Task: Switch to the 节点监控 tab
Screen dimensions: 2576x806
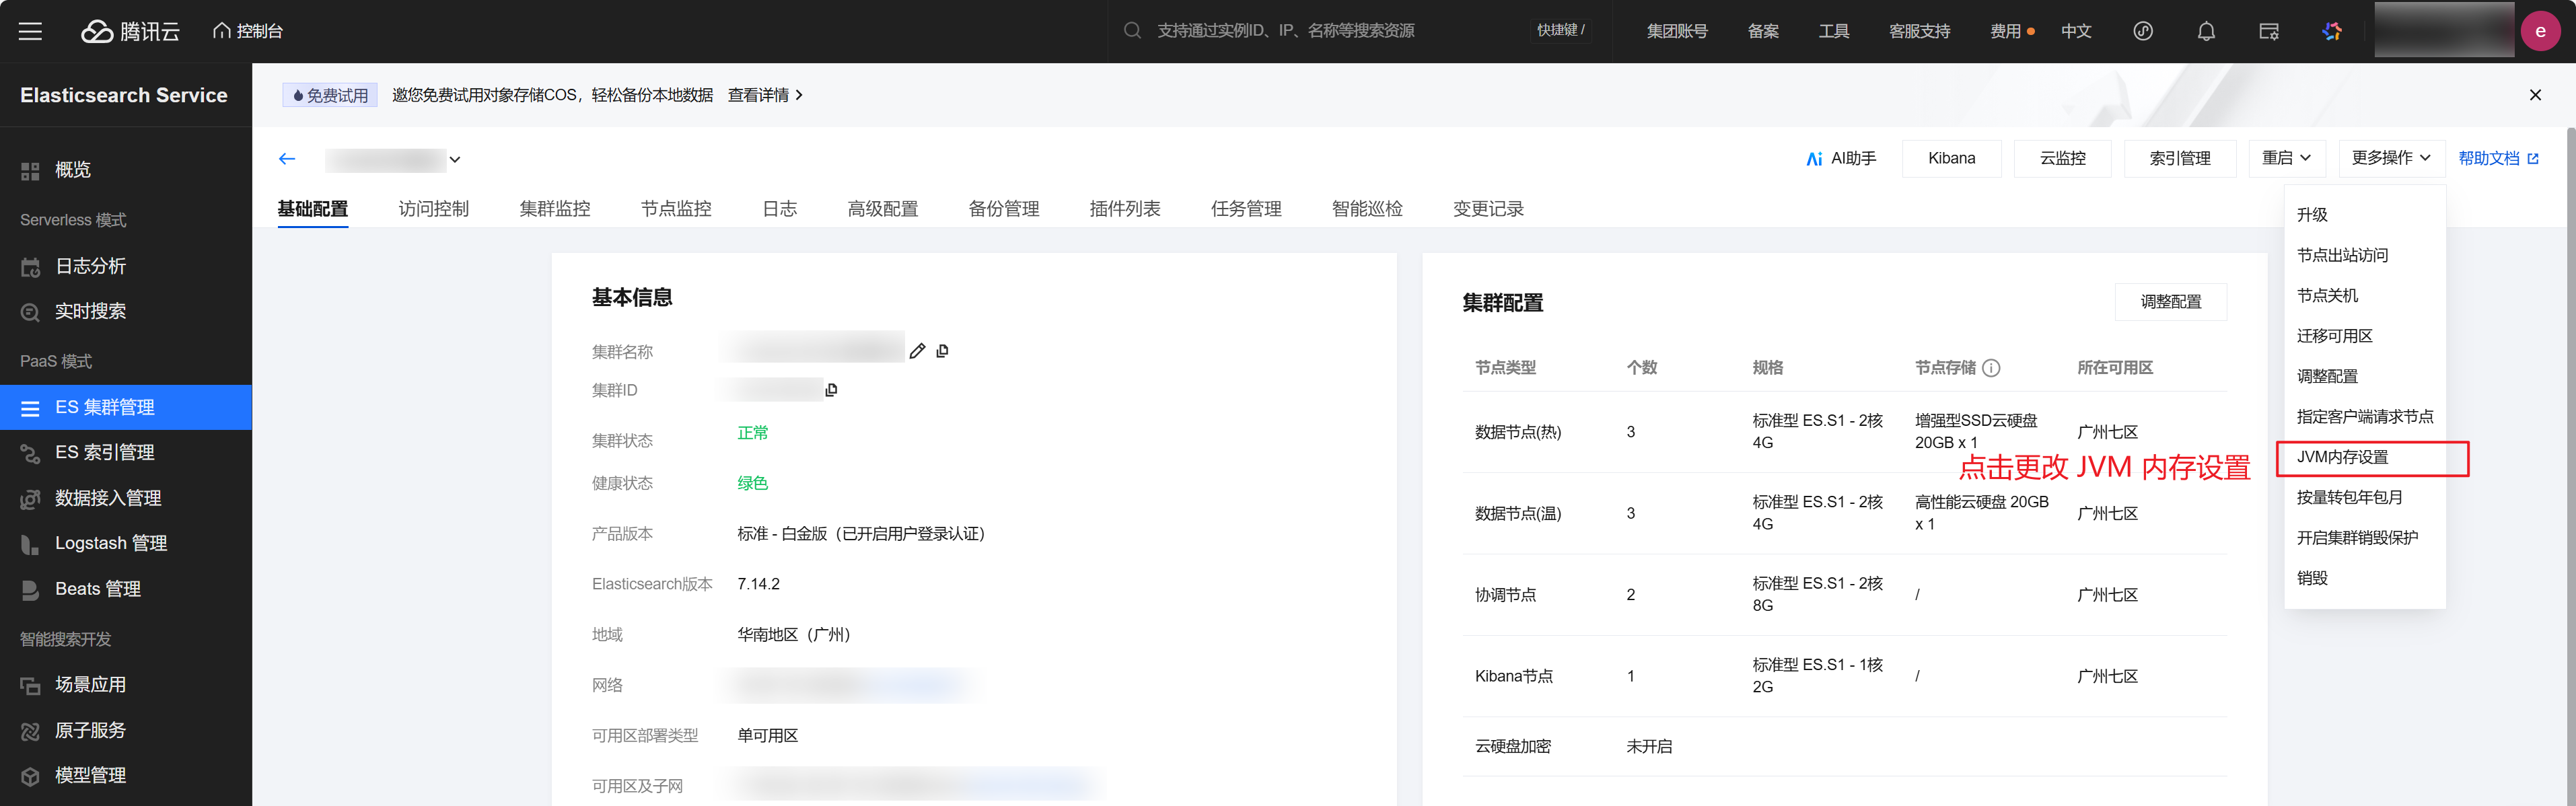Action: coord(676,209)
